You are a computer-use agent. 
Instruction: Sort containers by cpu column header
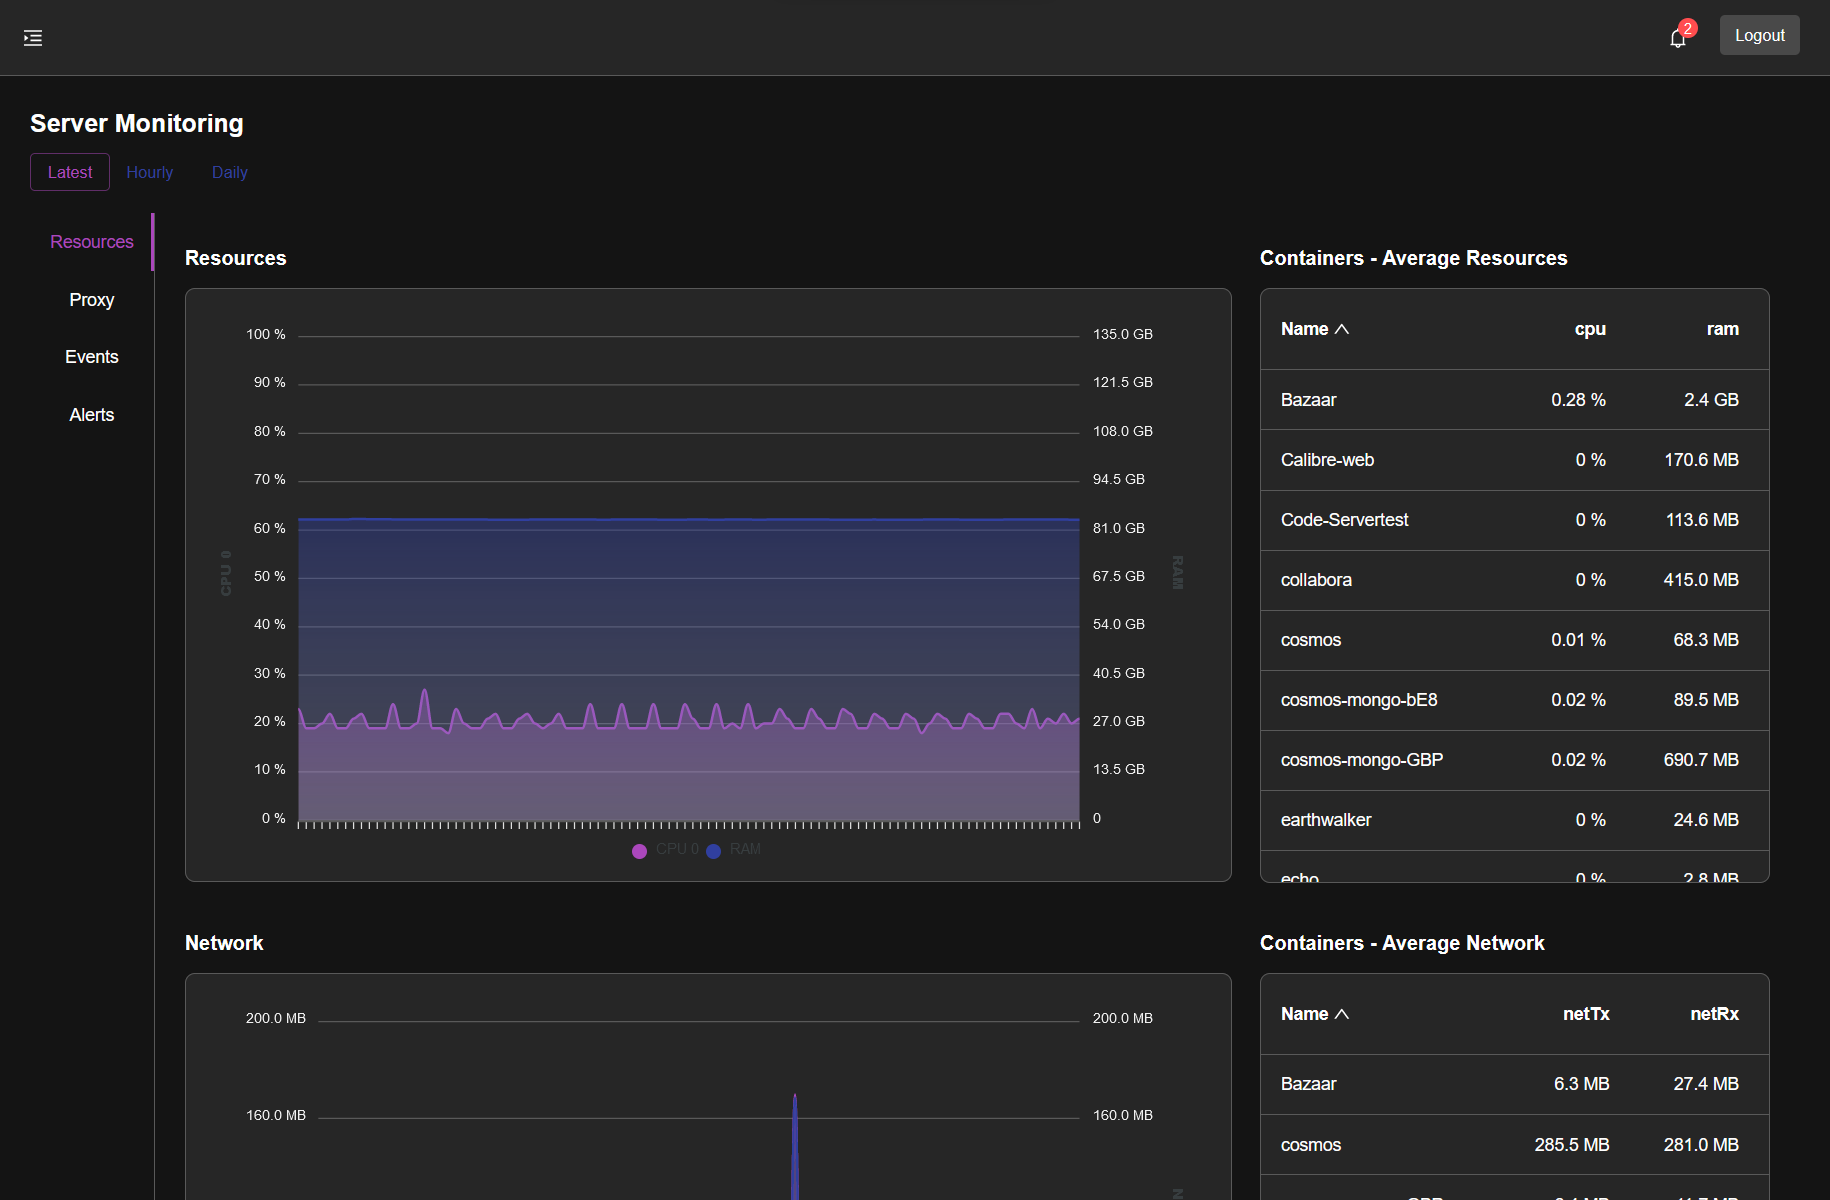click(x=1589, y=329)
